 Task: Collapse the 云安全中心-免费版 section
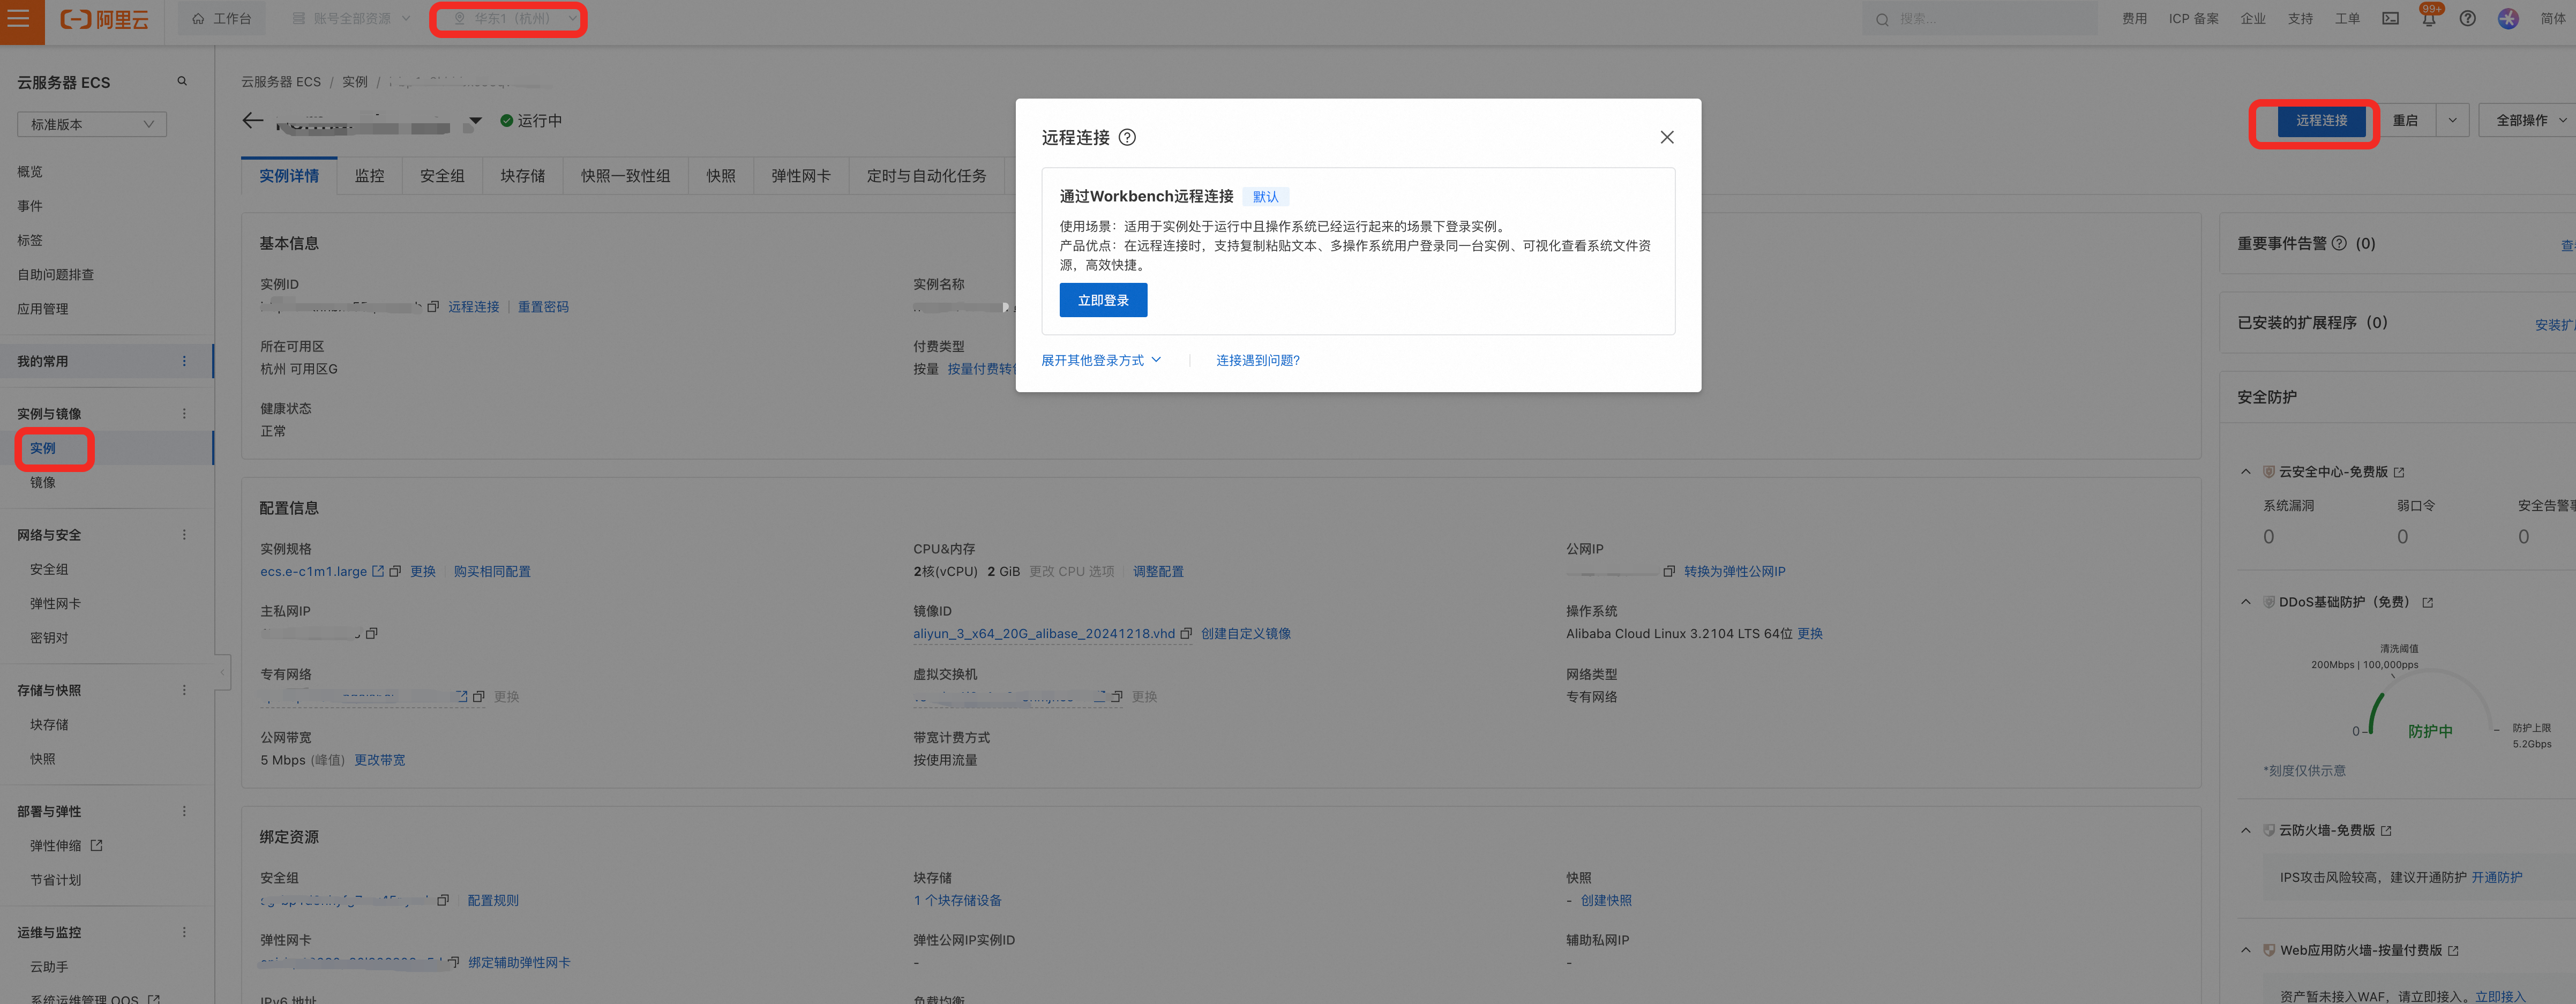point(2246,472)
